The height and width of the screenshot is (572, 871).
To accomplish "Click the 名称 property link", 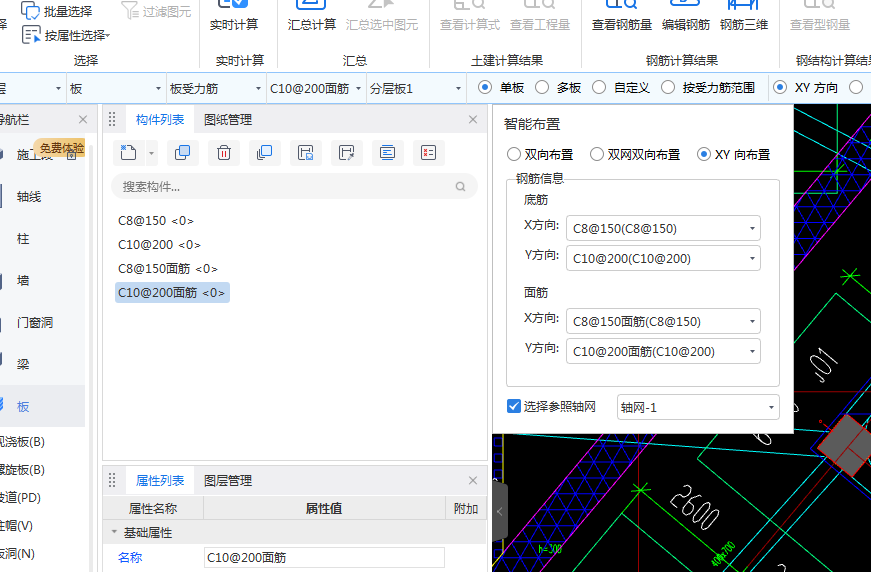I will pos(130,557).
